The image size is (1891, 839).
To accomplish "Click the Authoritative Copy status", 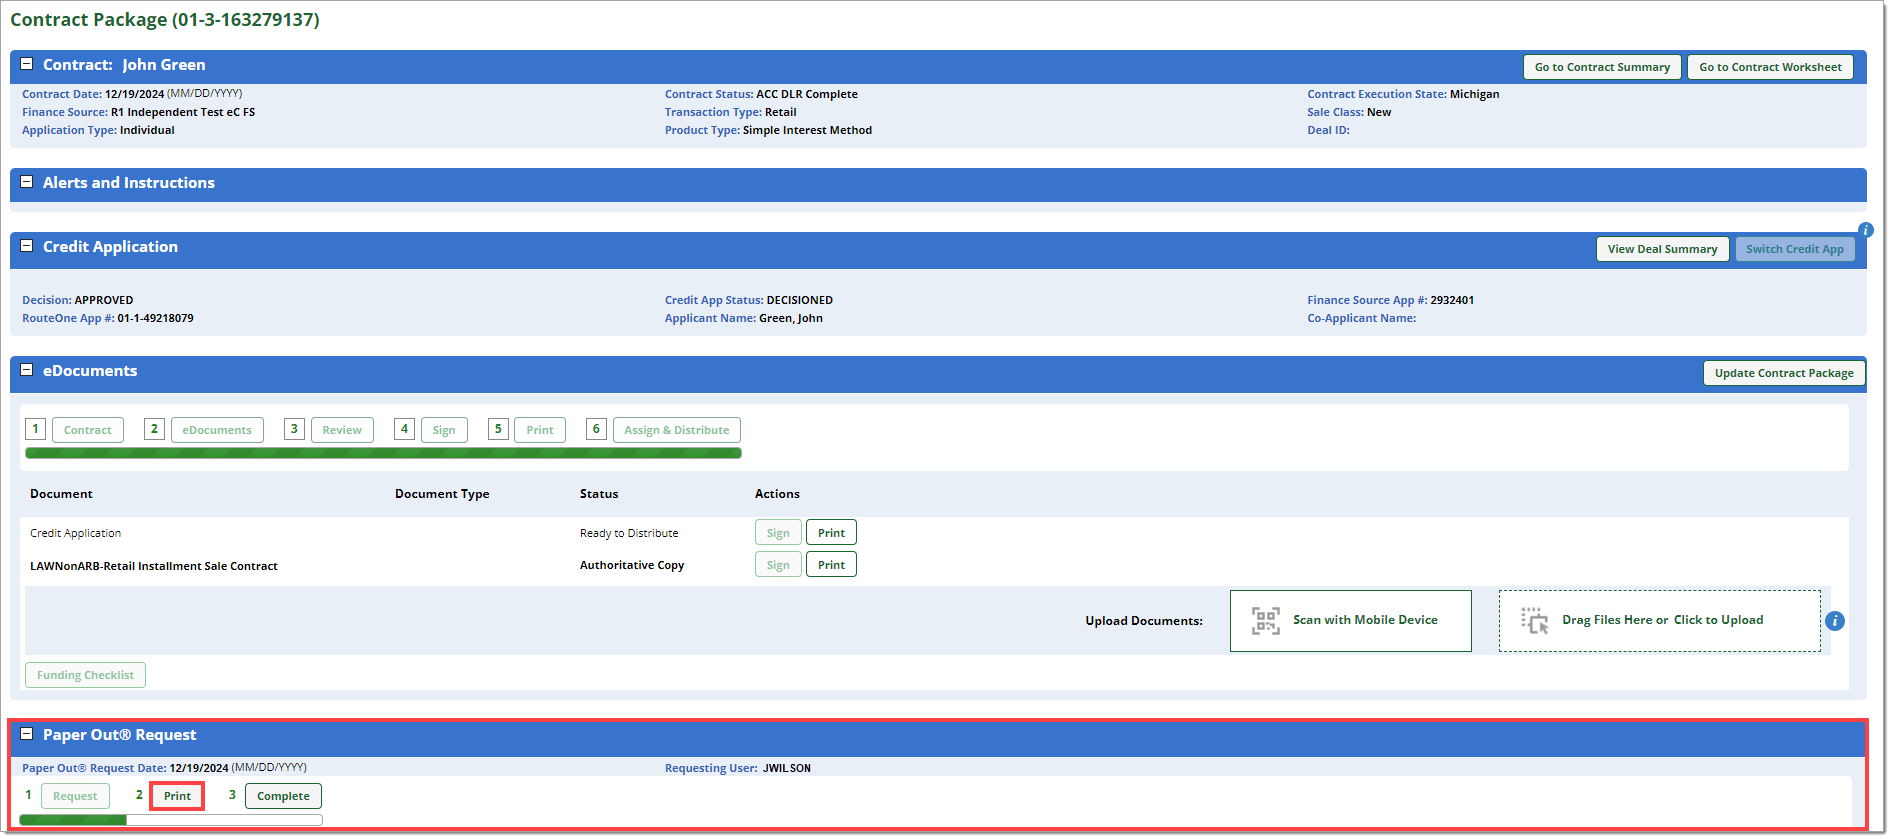I will coord(632,565).
